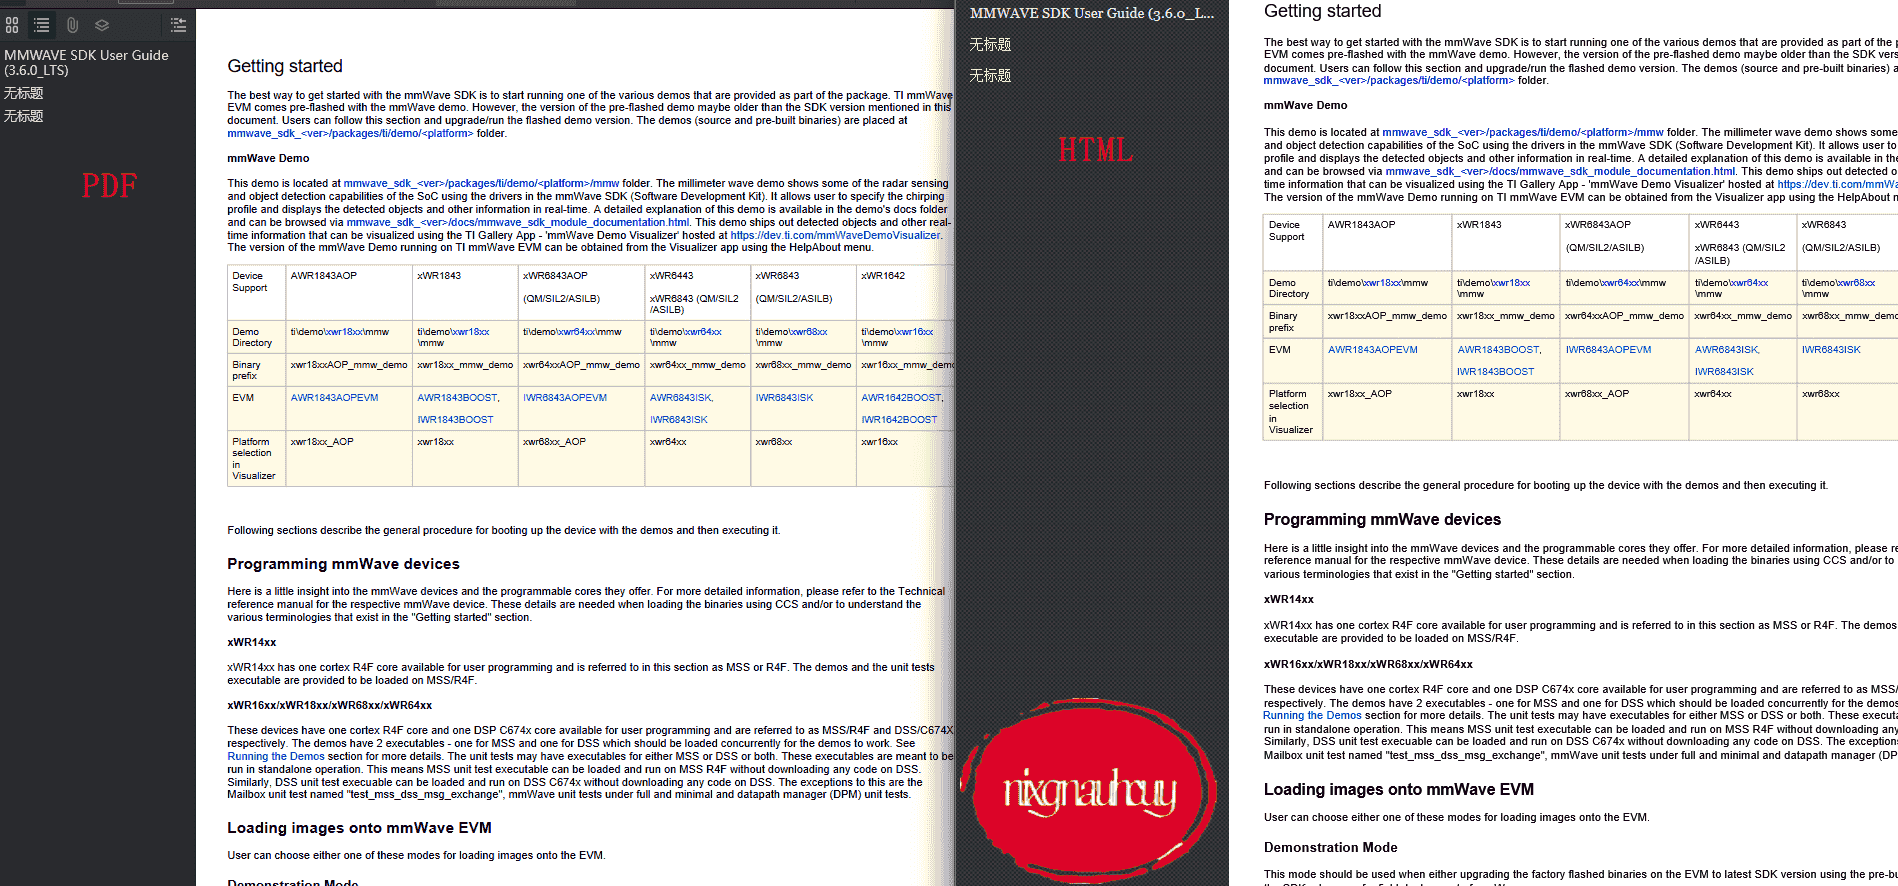
Task: Open AWR6843ISK link in HTML table
Action: tap(1726, 350)
